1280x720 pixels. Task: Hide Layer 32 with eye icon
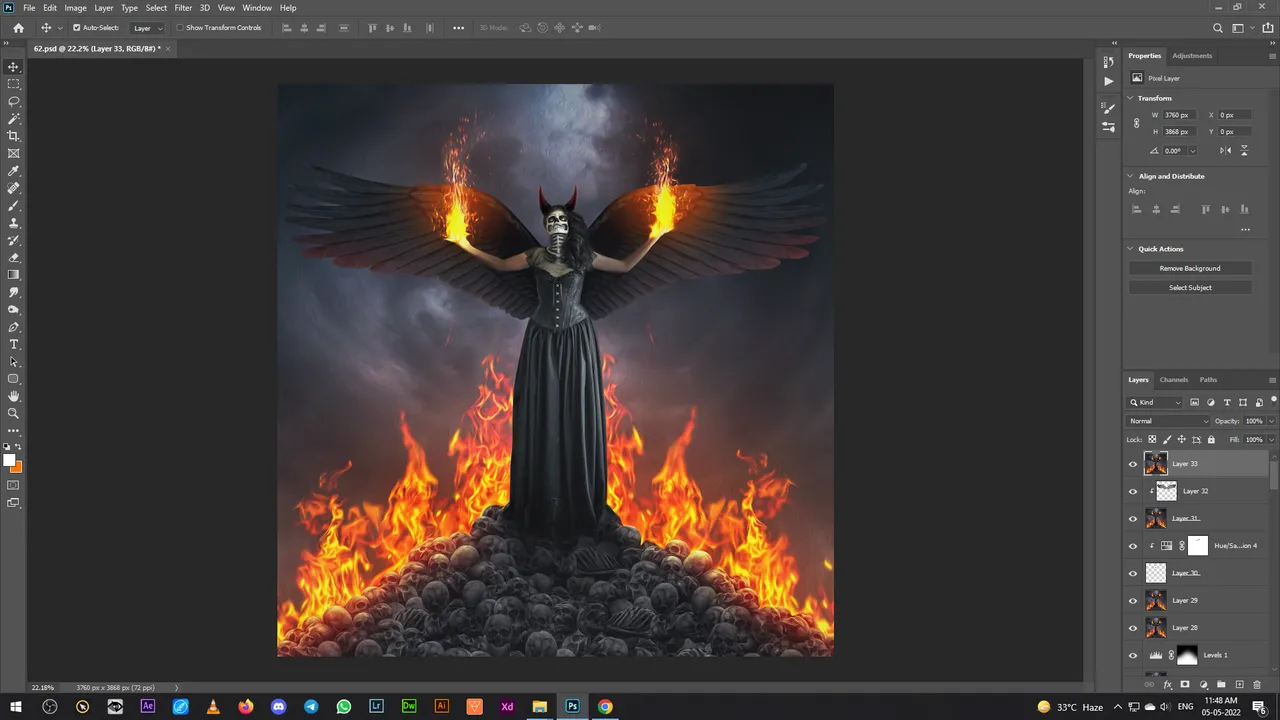pos(1133,491)
